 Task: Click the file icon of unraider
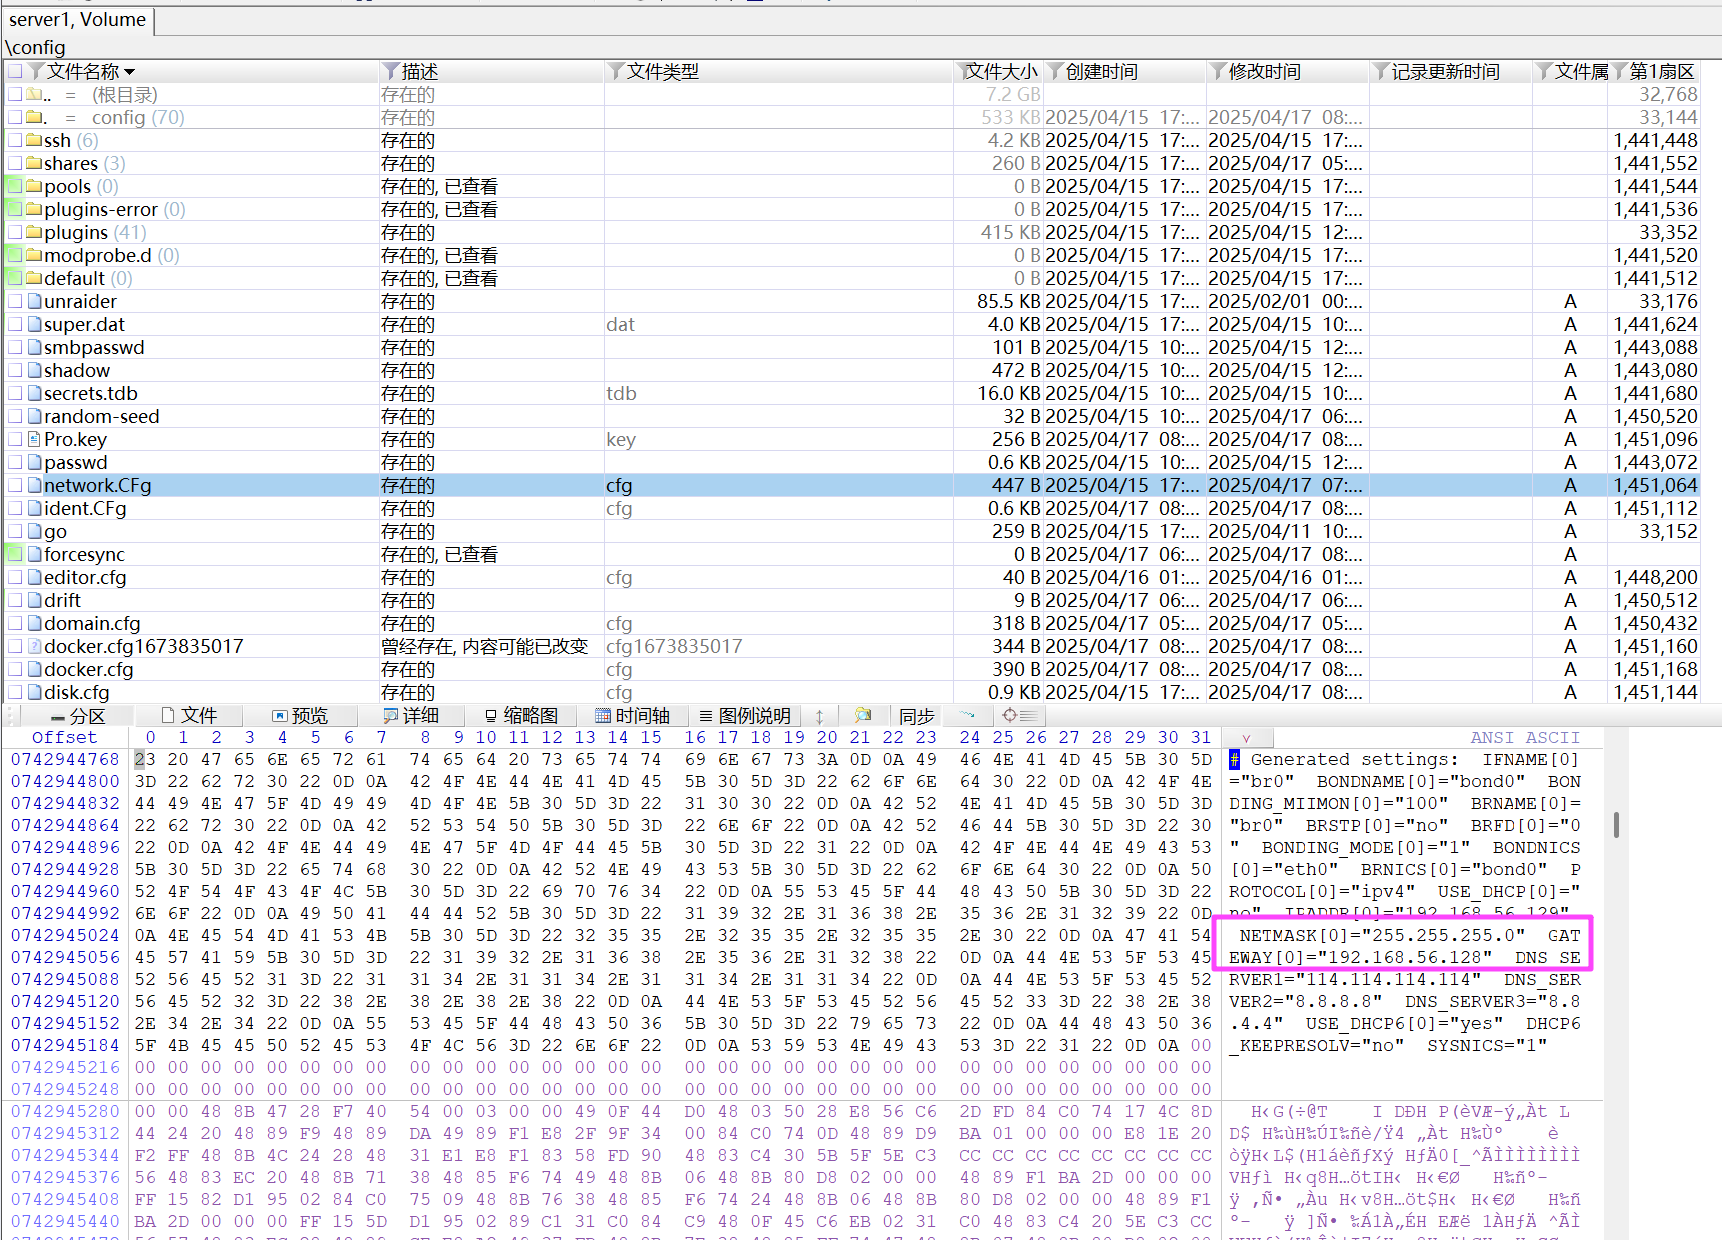pyautogui.click(x=35, y=301)
